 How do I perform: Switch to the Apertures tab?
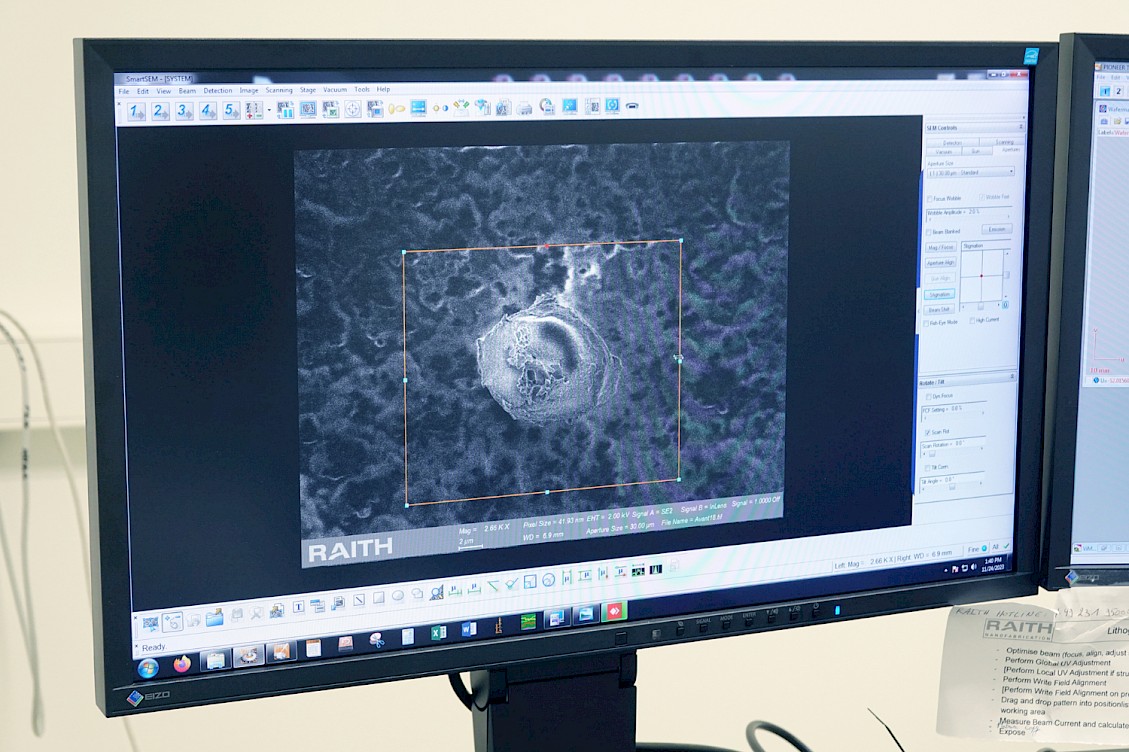pos(1011,149)
